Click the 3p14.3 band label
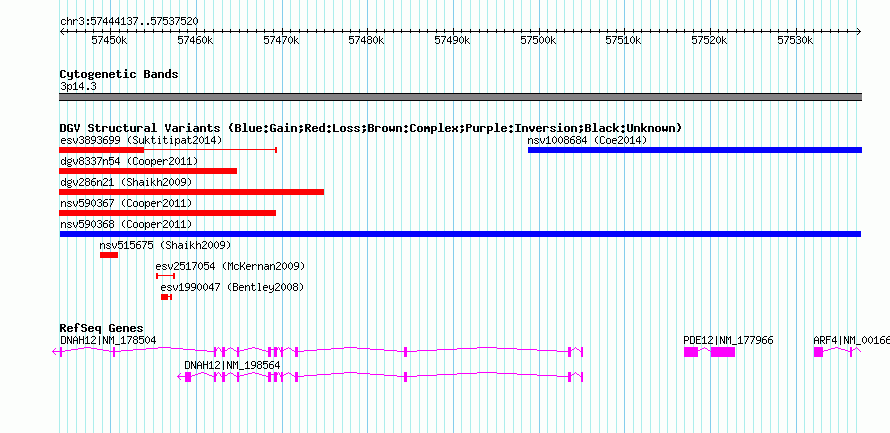890x433 pixels. [77, 87]
